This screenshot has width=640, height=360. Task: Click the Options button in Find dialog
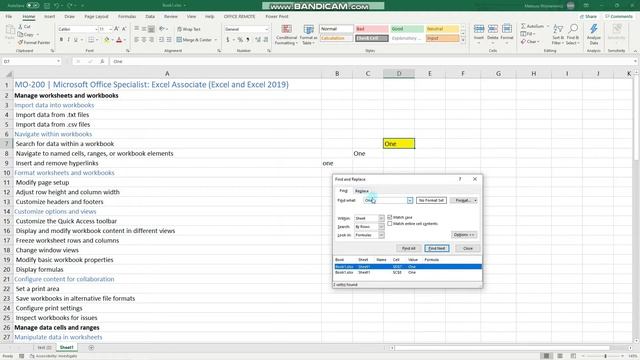point(464,235)
